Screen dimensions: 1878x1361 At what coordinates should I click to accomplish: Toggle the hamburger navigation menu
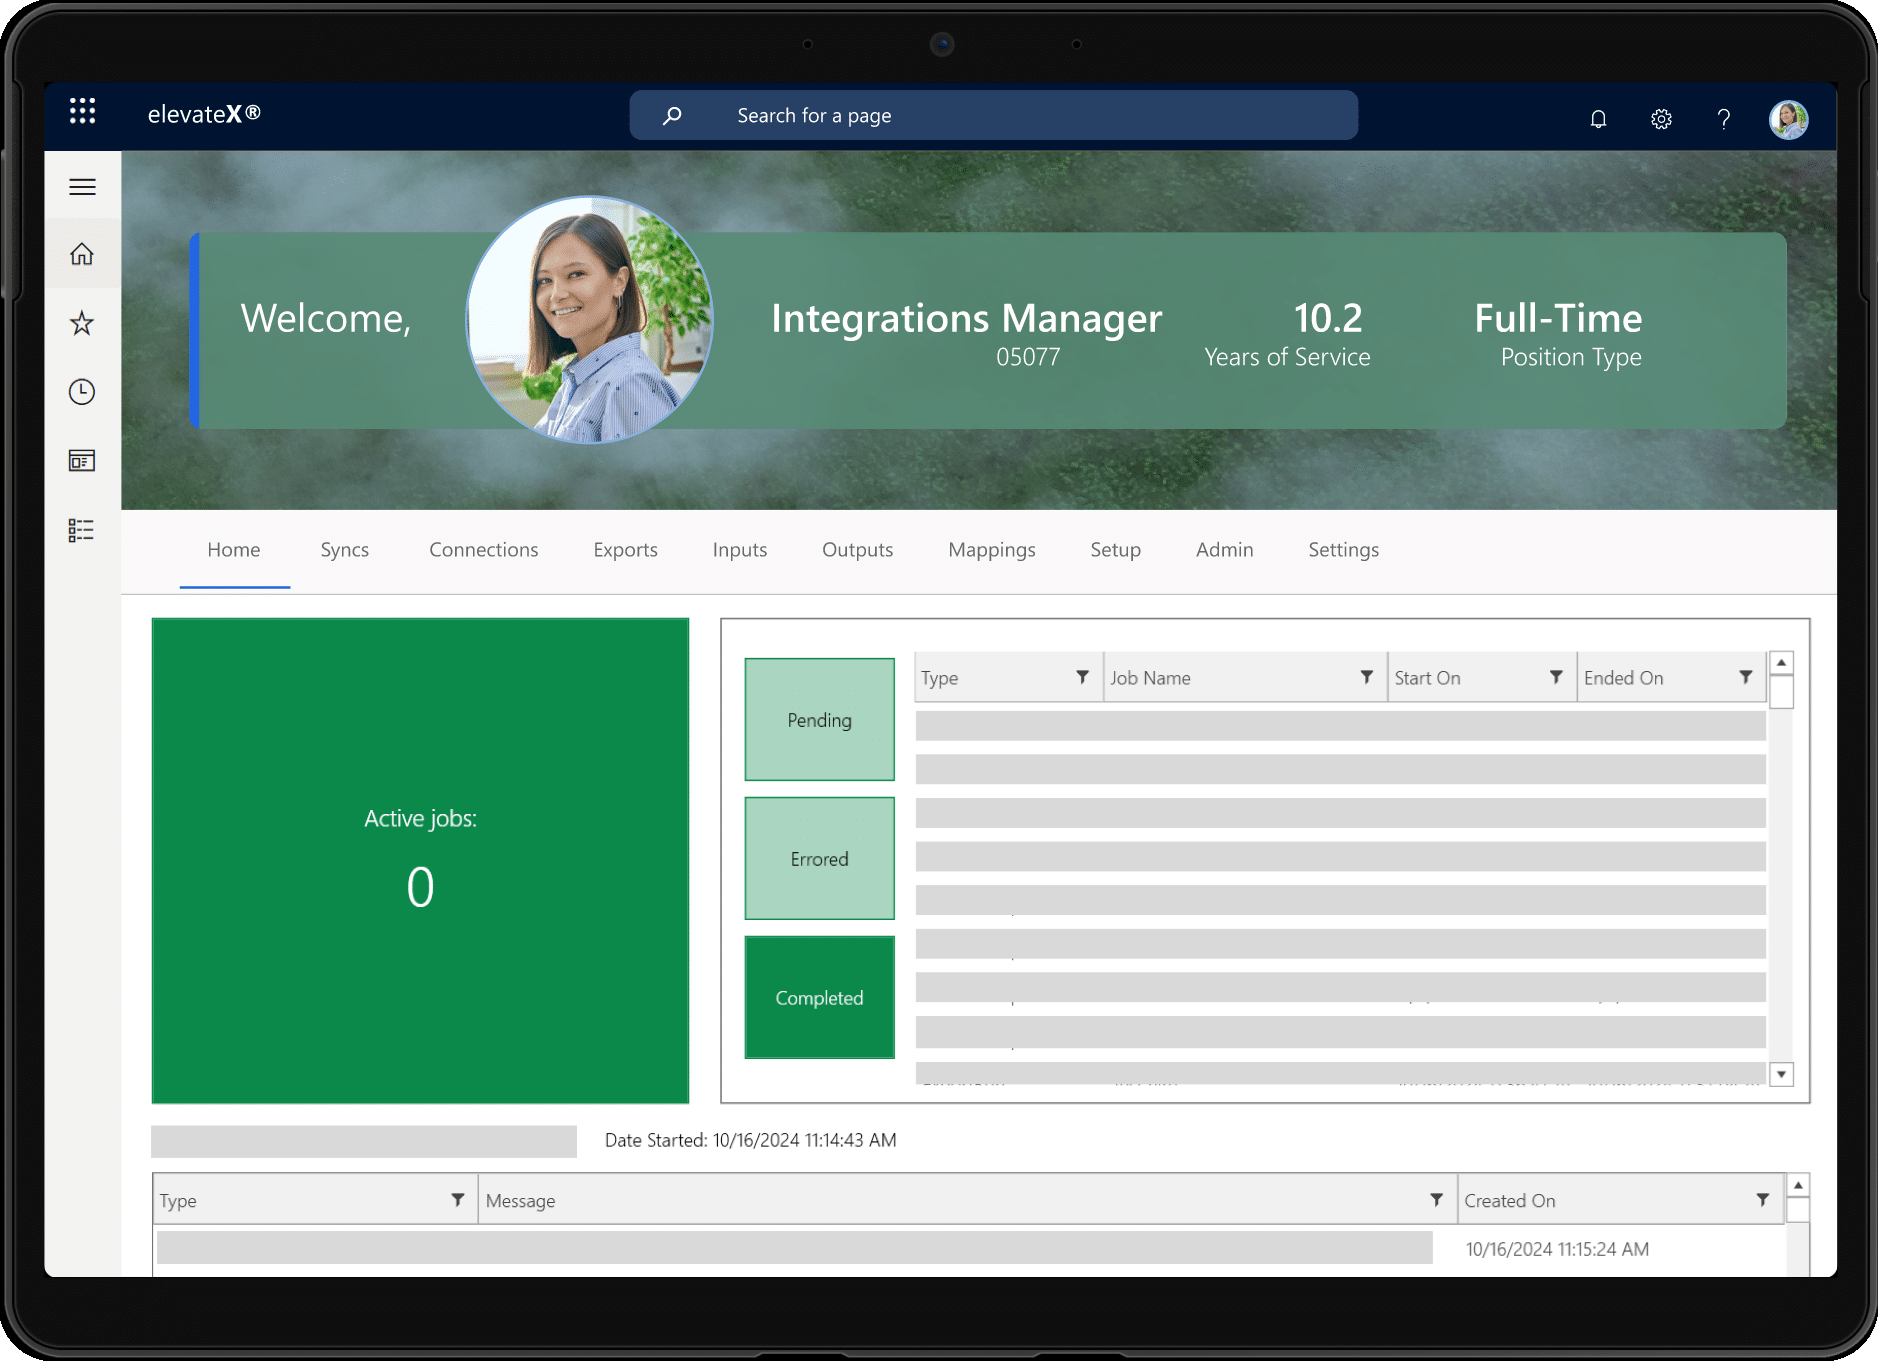tap(82, 187)
